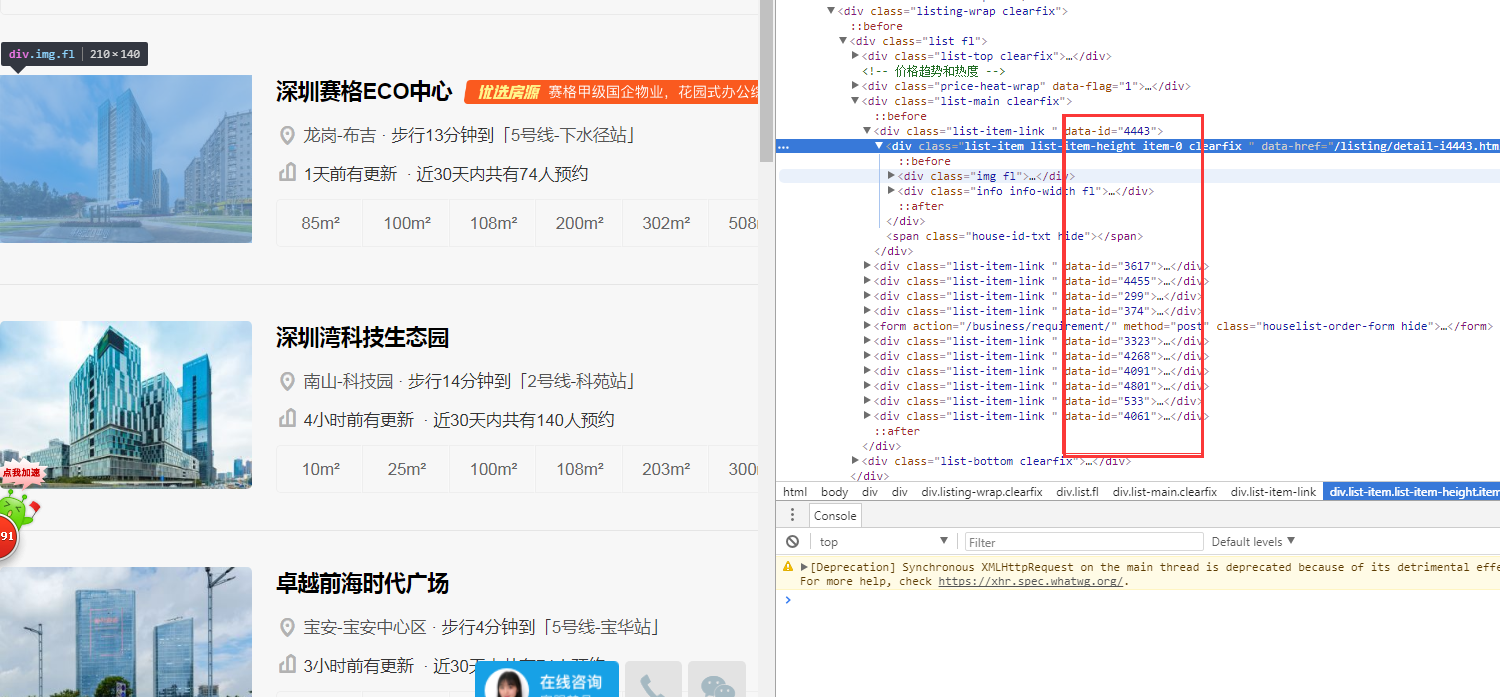Choose 302m² area for 深圳赛格ECO中心

(x=665, y=223)
